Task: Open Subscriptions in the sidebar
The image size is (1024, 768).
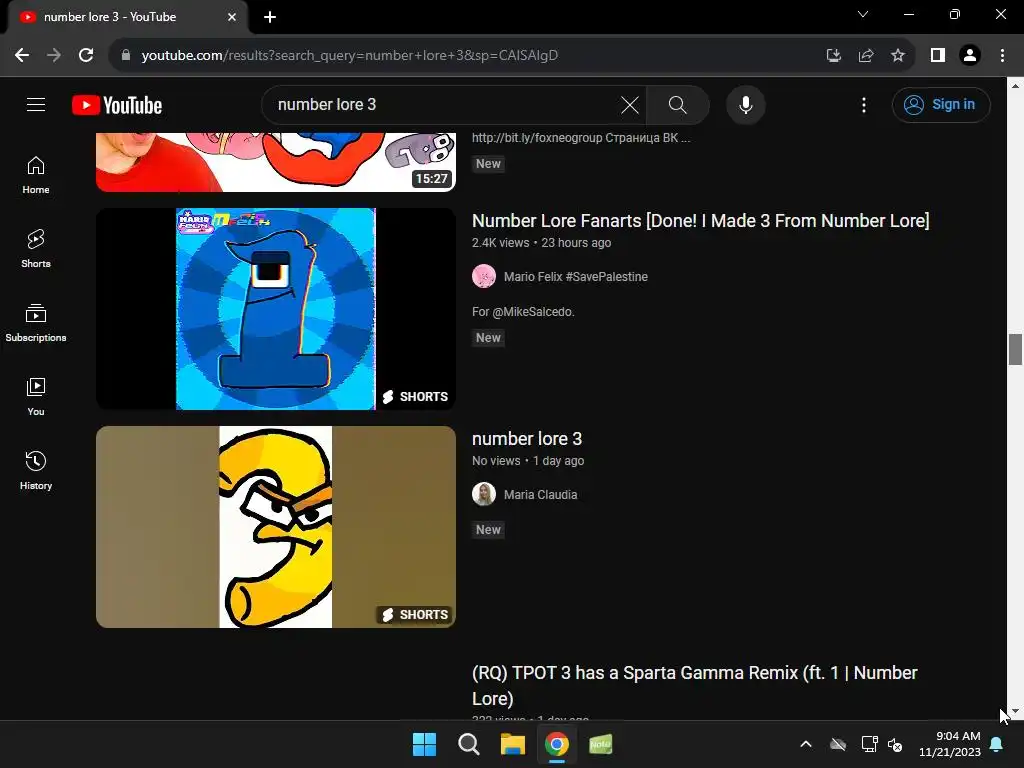Action: pos(36,323)
